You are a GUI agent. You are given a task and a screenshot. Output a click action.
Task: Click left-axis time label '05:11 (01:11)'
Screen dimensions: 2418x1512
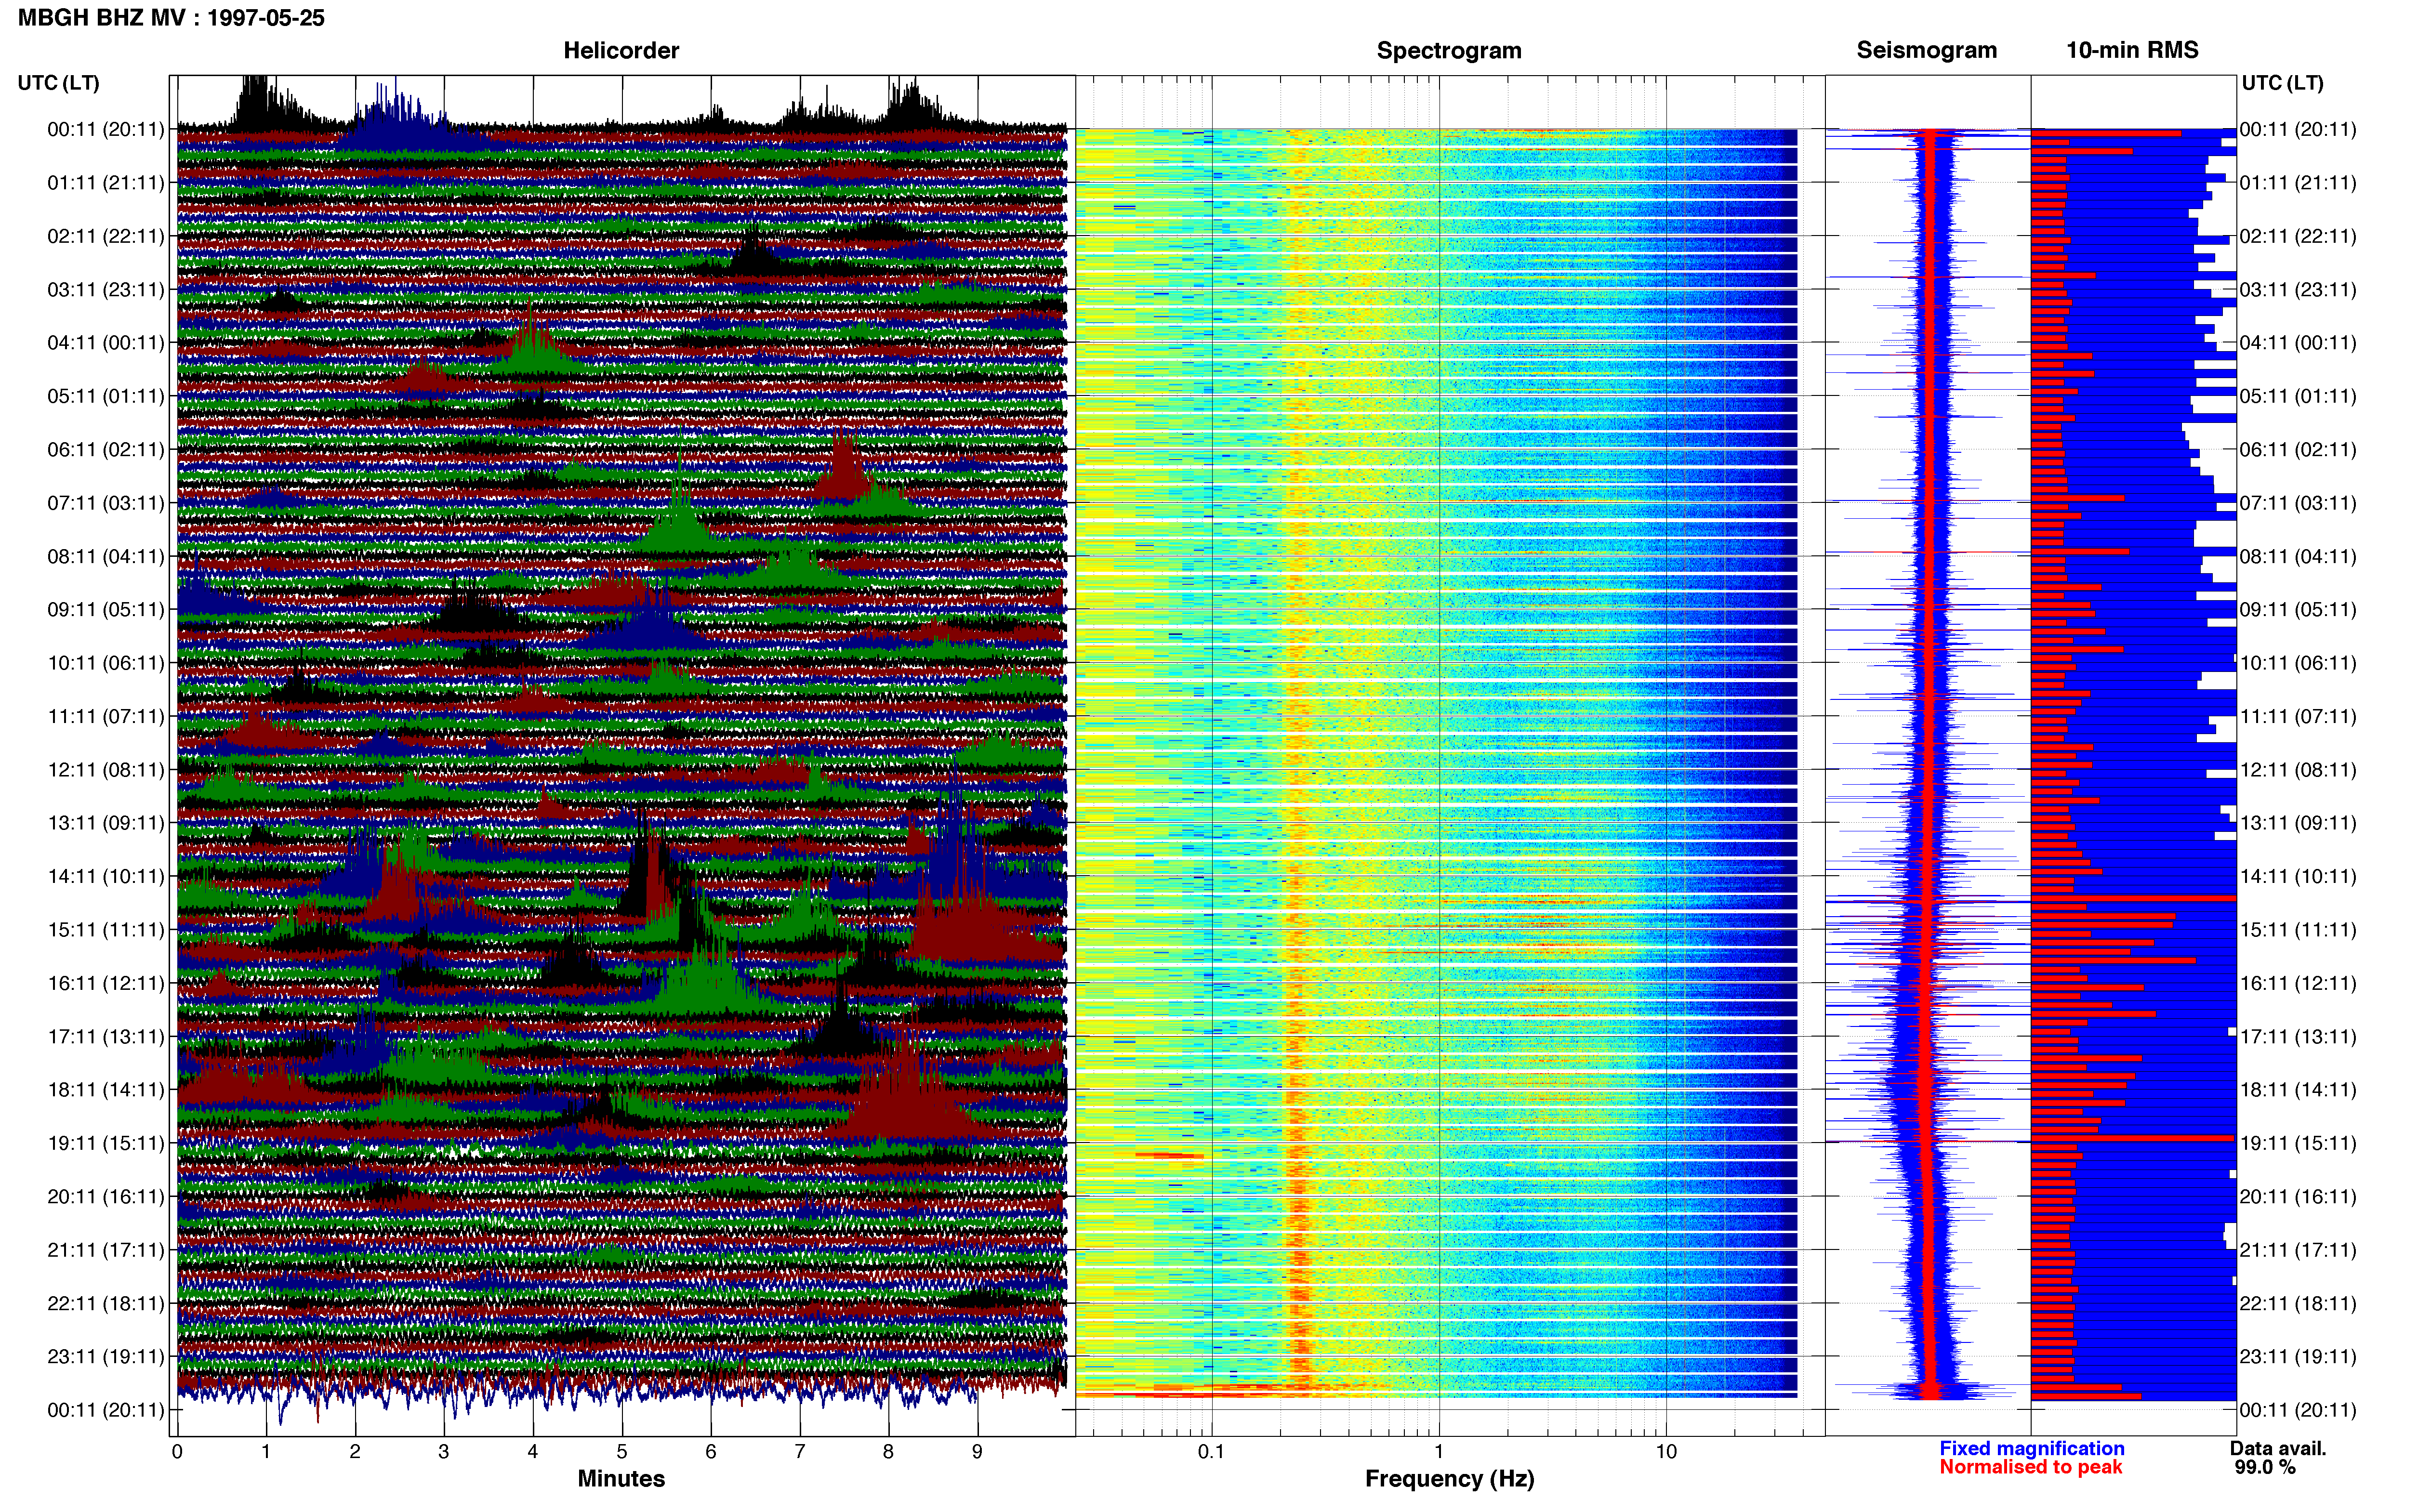click(x=105, y=396)
